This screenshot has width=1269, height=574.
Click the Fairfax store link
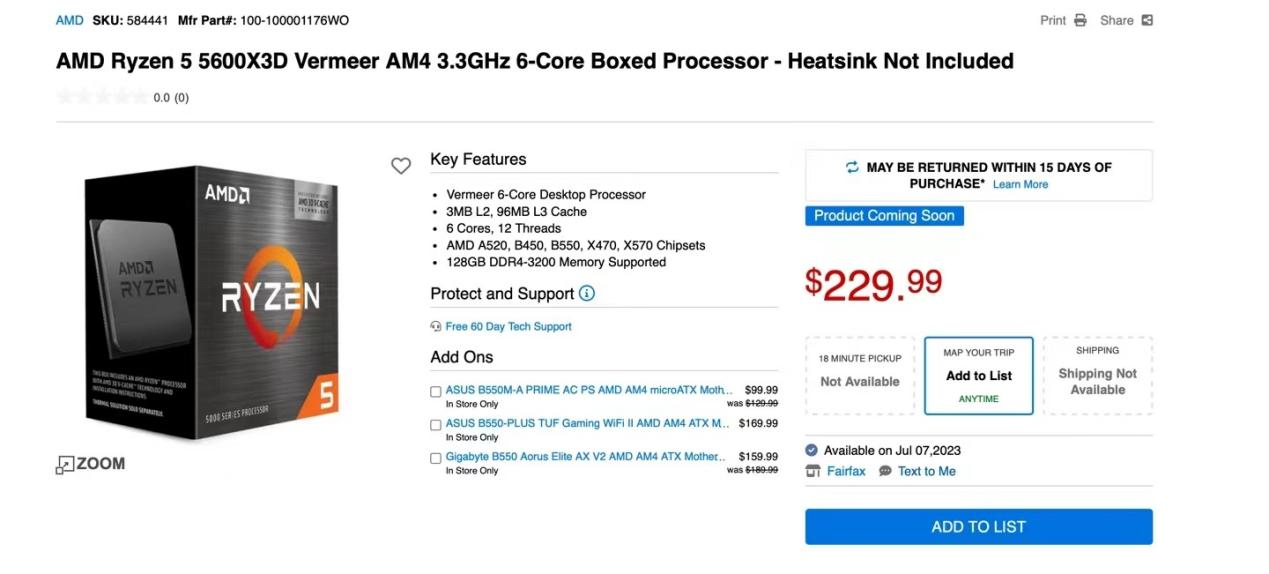(x=846, y=471)
